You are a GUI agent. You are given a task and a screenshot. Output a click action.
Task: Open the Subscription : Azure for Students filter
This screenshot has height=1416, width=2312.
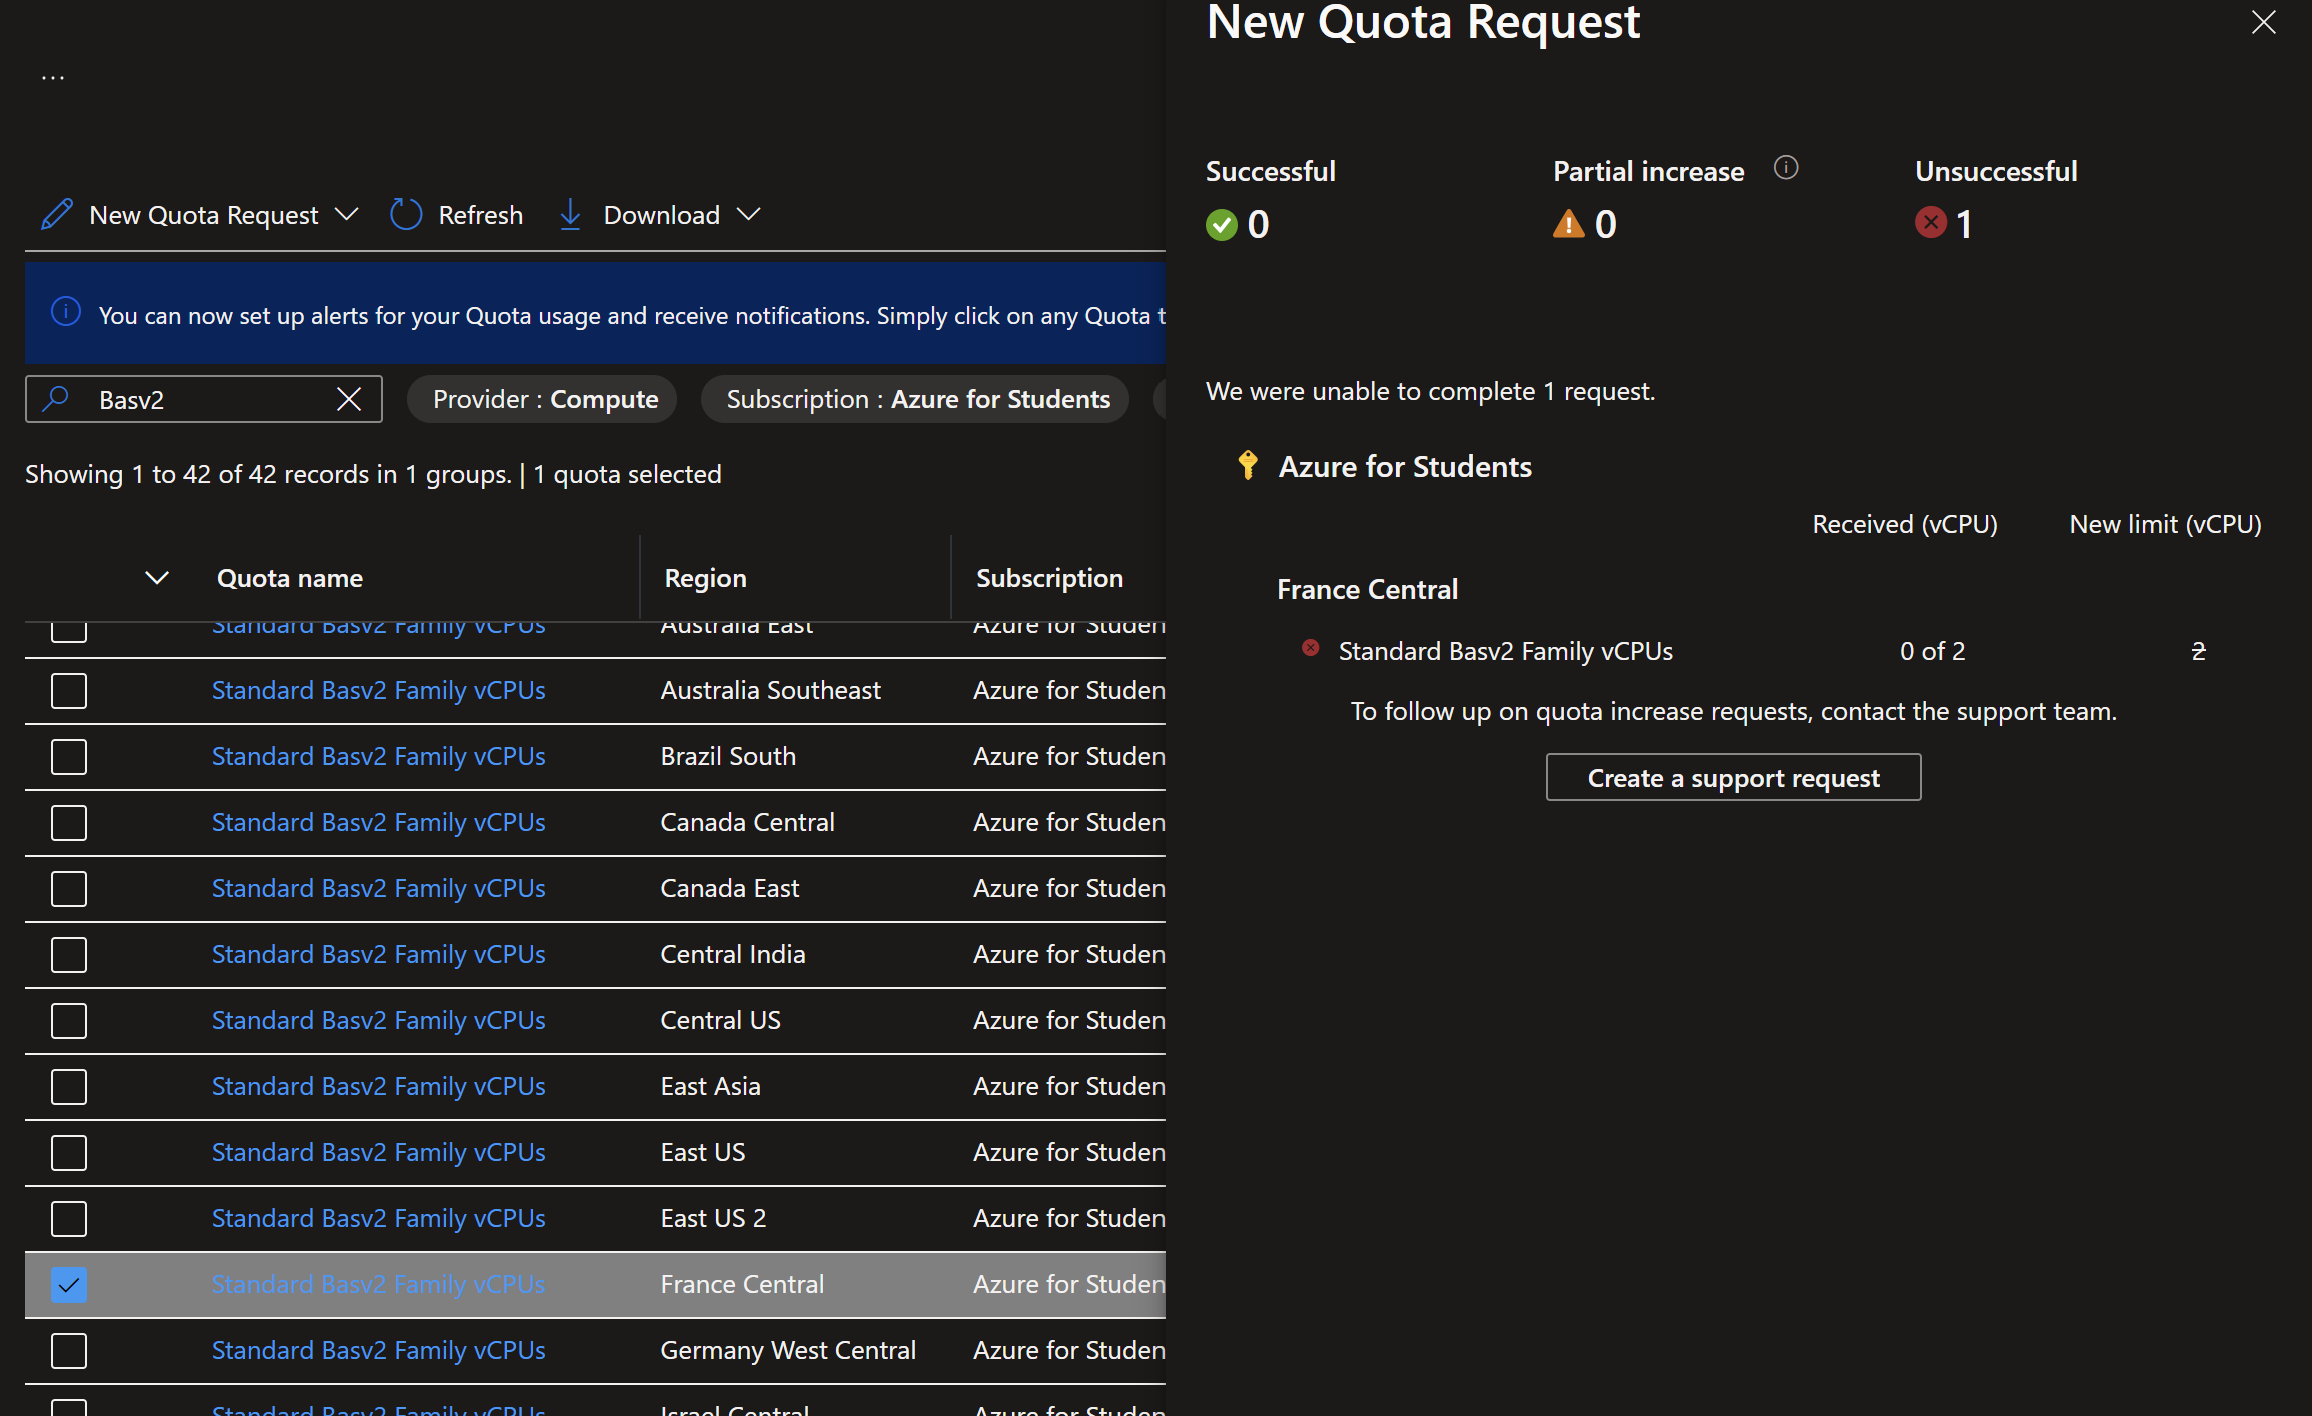tap(915, 399)
